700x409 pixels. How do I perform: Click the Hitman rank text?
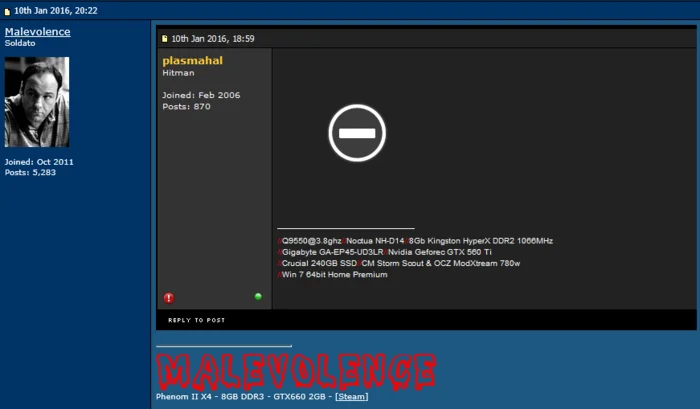click(178, 73)
